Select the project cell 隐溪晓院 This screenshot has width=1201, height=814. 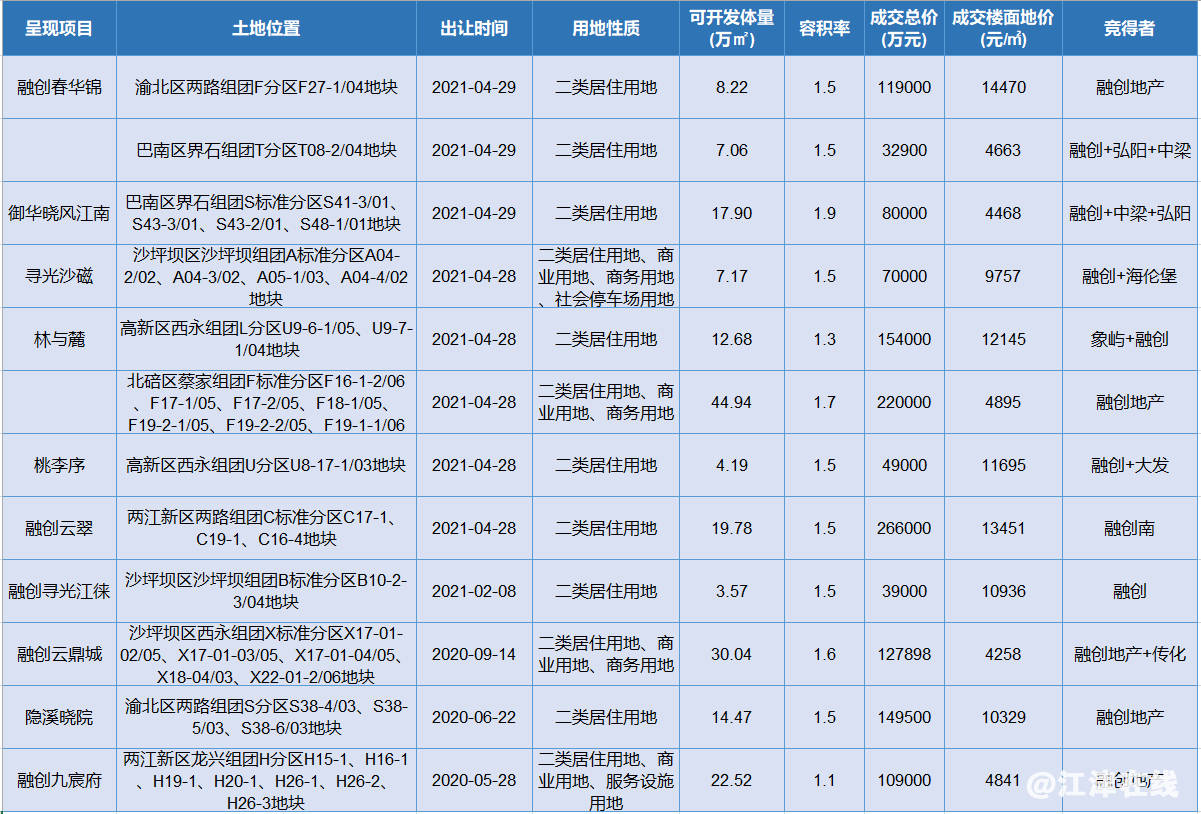(59, 717)
